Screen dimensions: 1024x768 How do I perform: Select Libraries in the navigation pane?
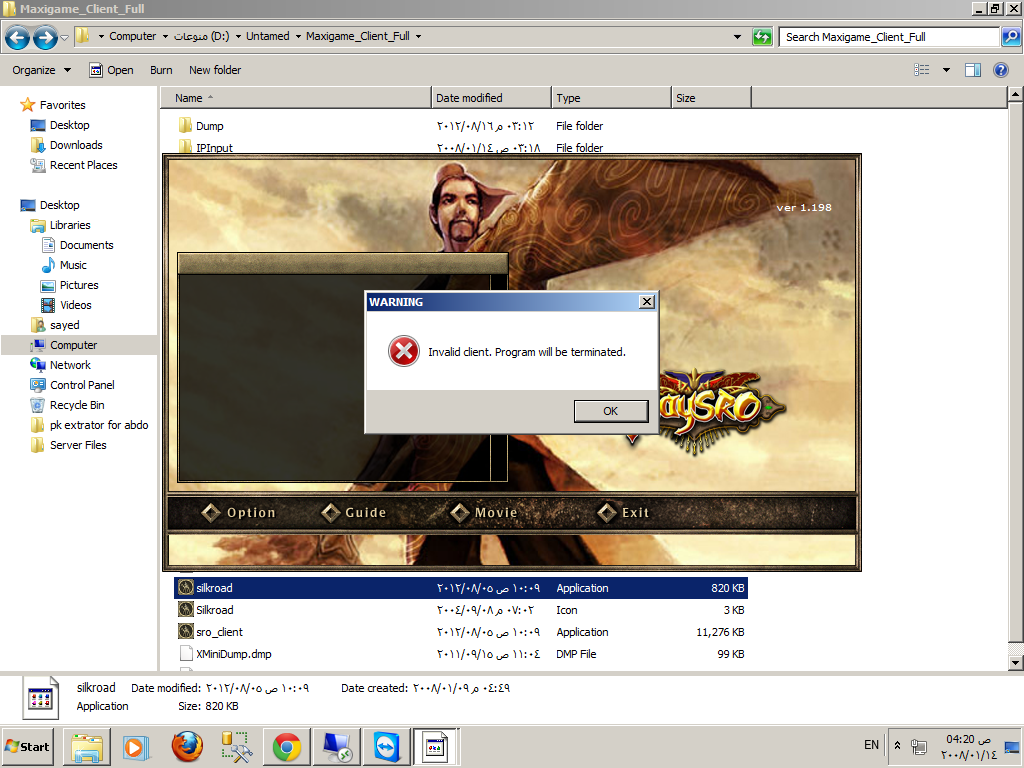70,225
